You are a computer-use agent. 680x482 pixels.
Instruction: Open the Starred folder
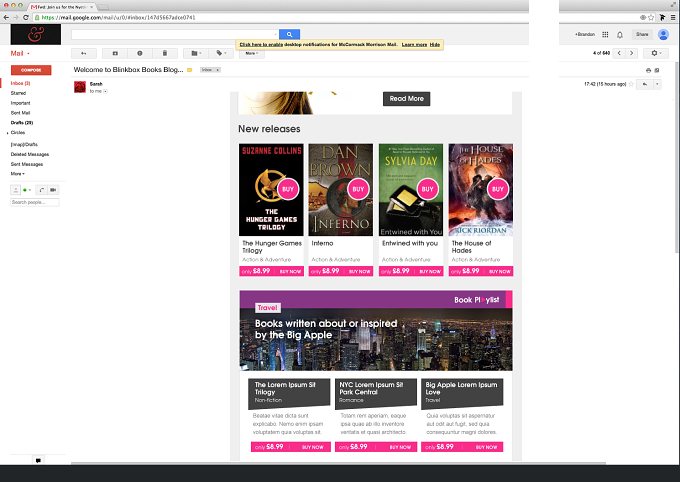(x=18, y=93)
